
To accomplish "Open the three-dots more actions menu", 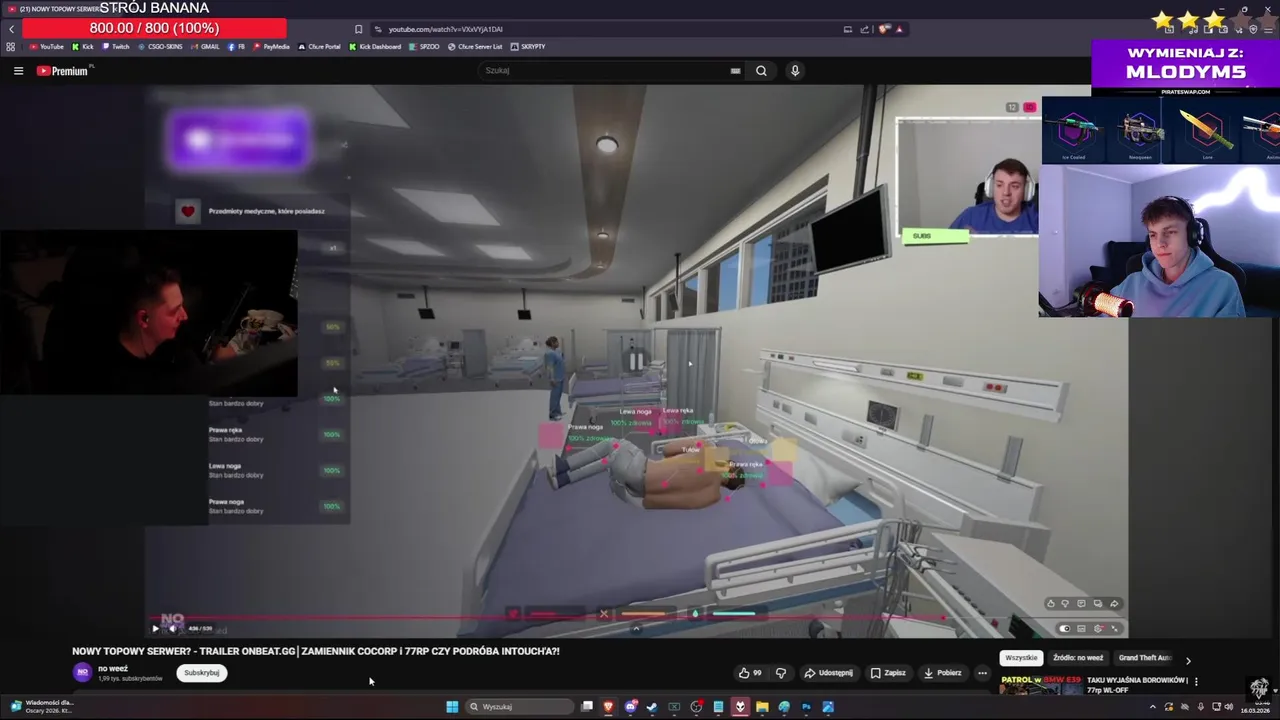I will coord(982,673).
